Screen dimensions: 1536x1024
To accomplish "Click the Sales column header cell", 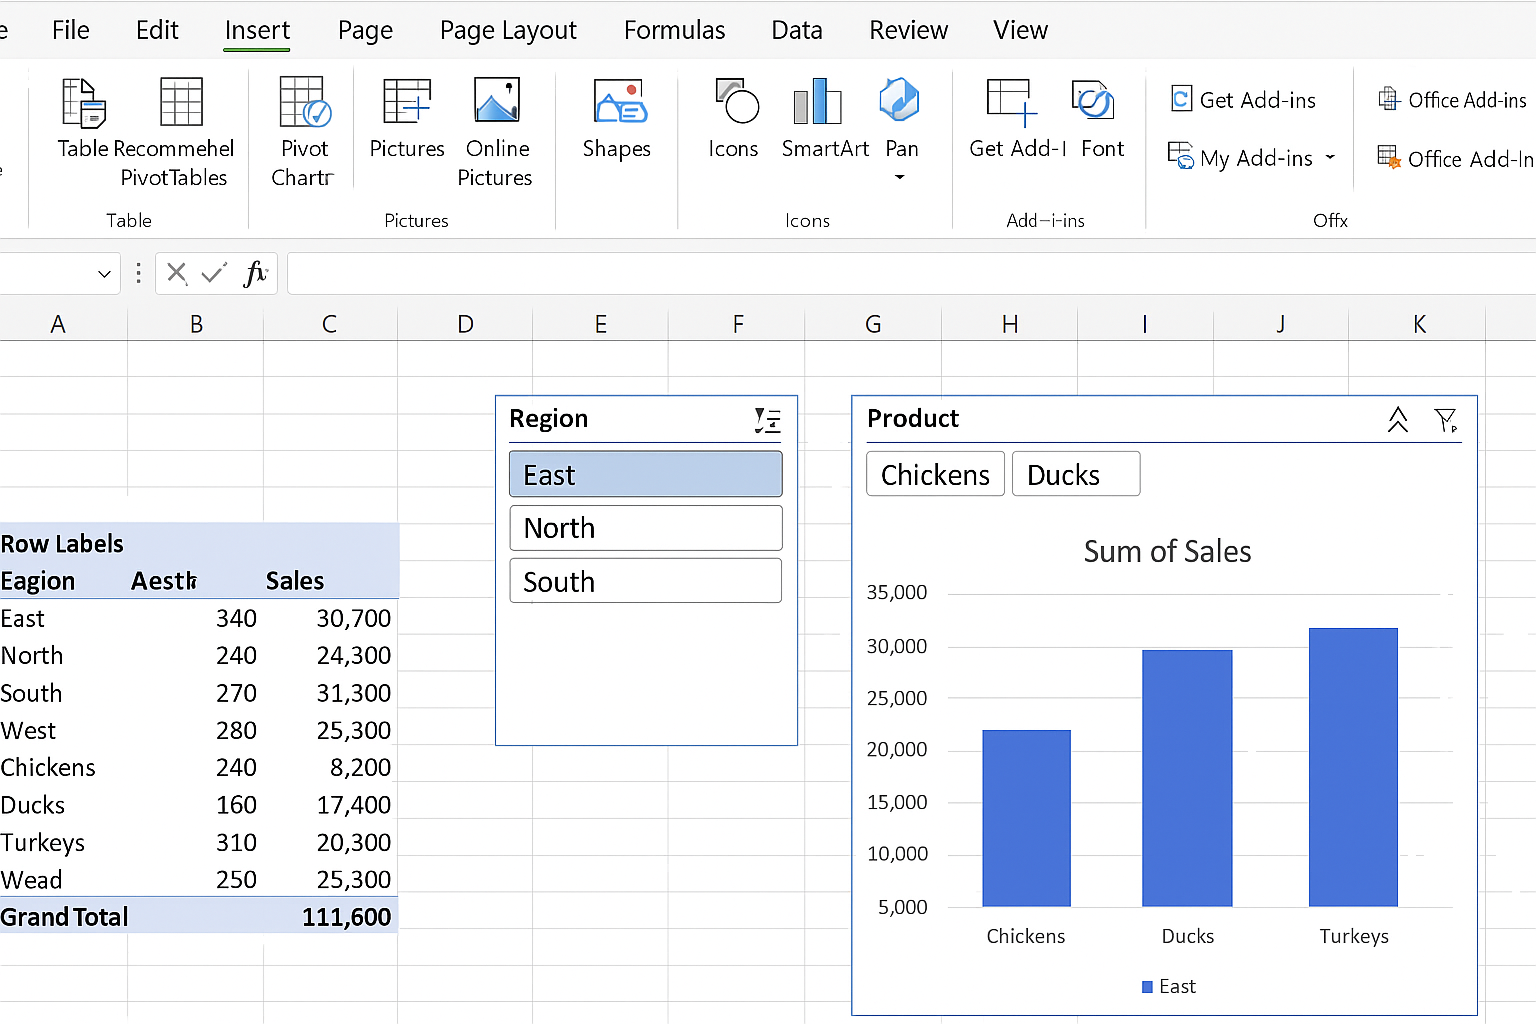I will pos(295,581).
